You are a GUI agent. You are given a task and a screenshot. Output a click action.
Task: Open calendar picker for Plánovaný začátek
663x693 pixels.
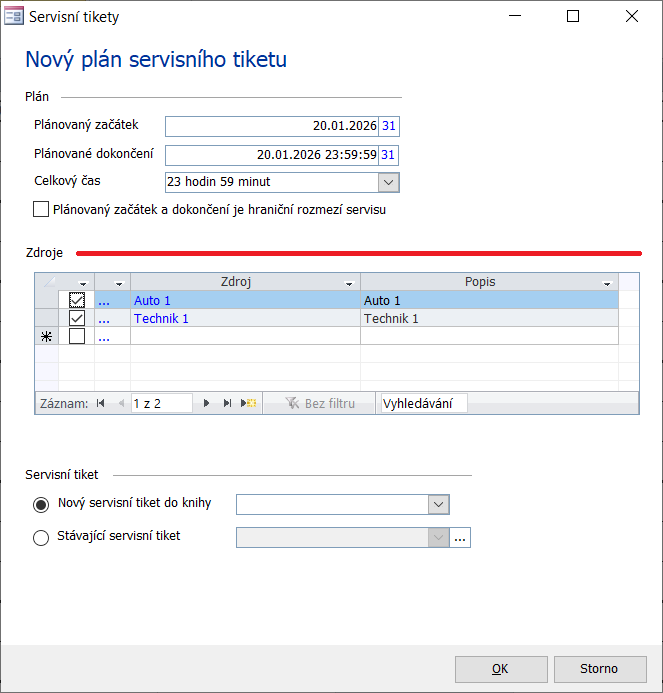point(389,126)
